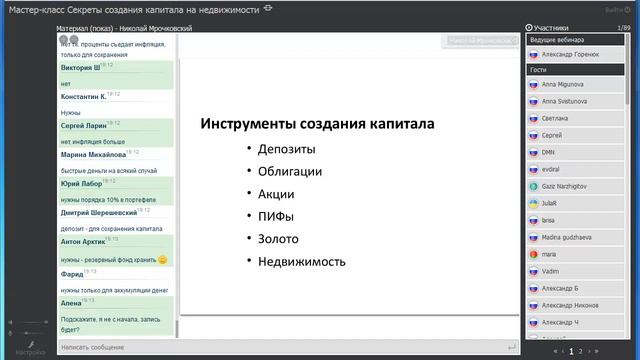Image resolution: width=640 pixels, height=360 pixels.
Task: Click the Участники panel clock icon
Action: pyautogui.click(x=529, y=28)
